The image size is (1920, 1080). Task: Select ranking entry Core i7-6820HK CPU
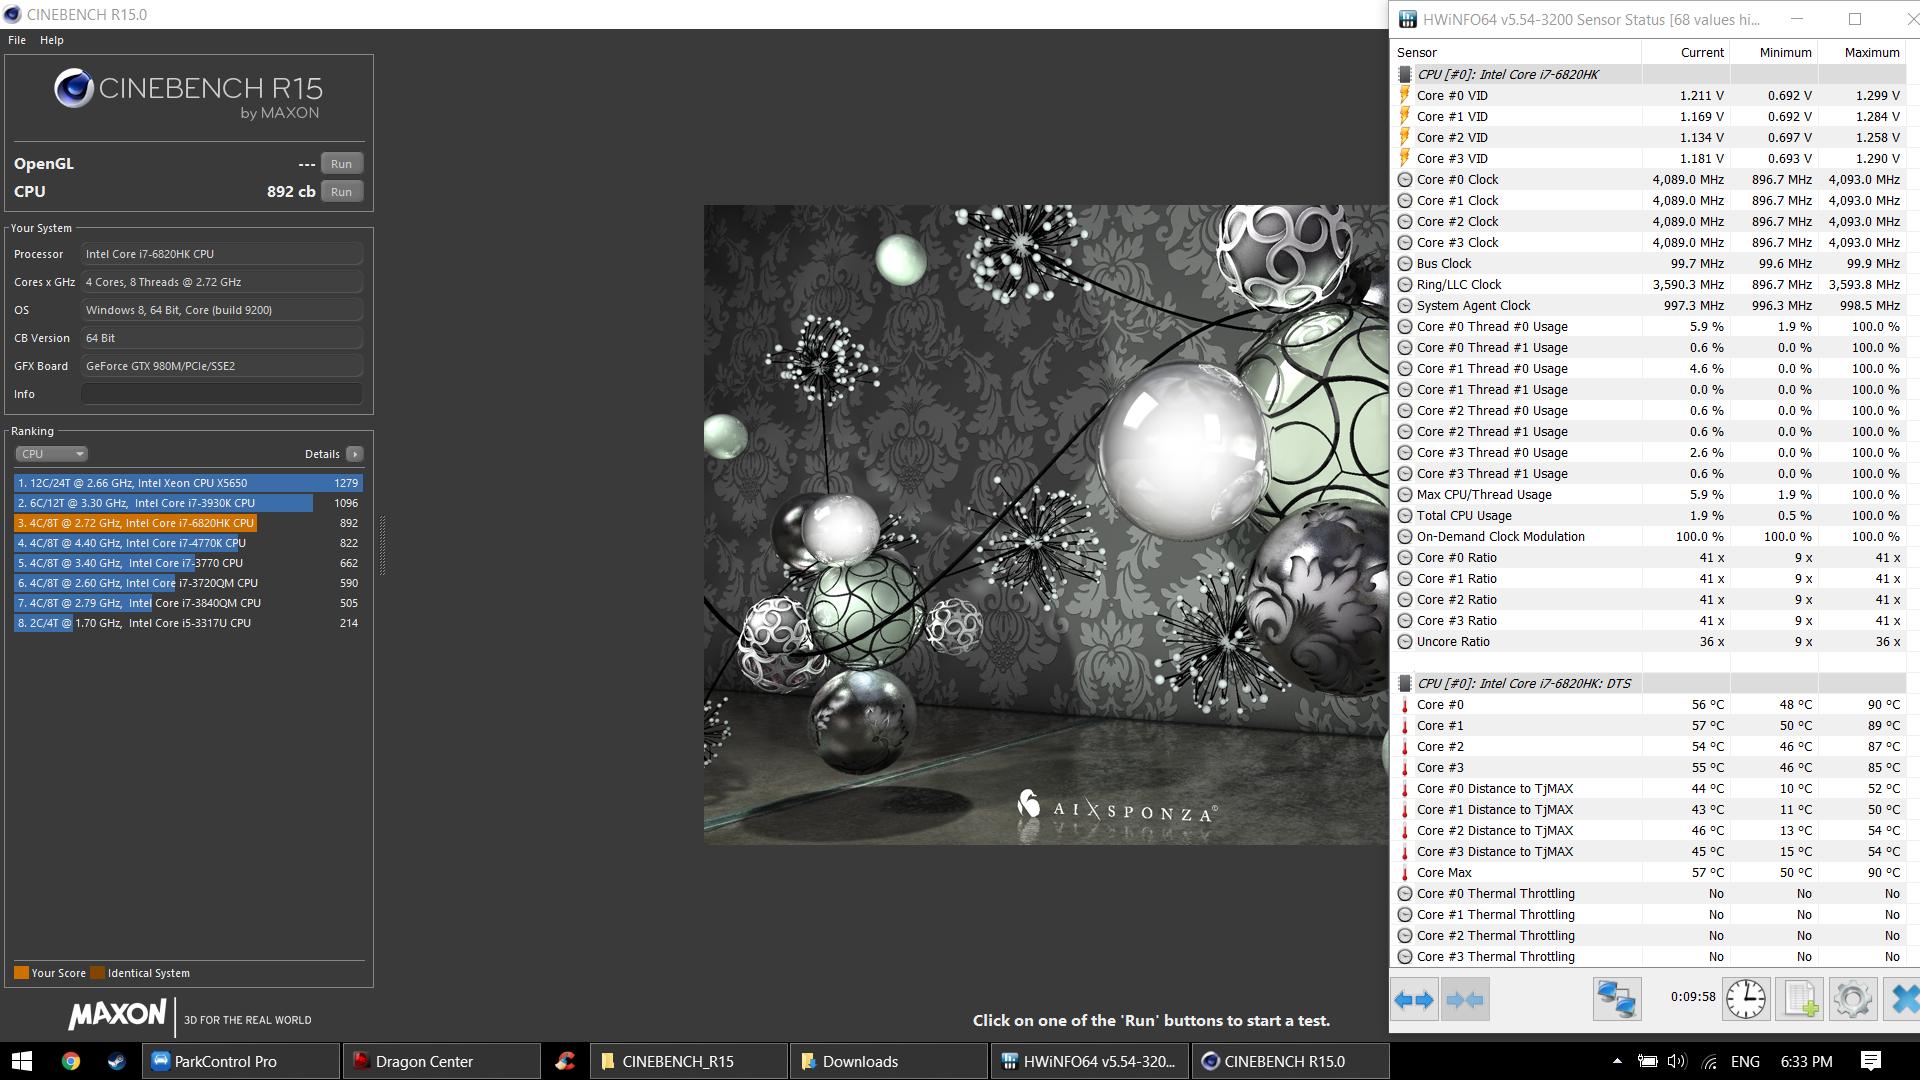pos(187,523)
